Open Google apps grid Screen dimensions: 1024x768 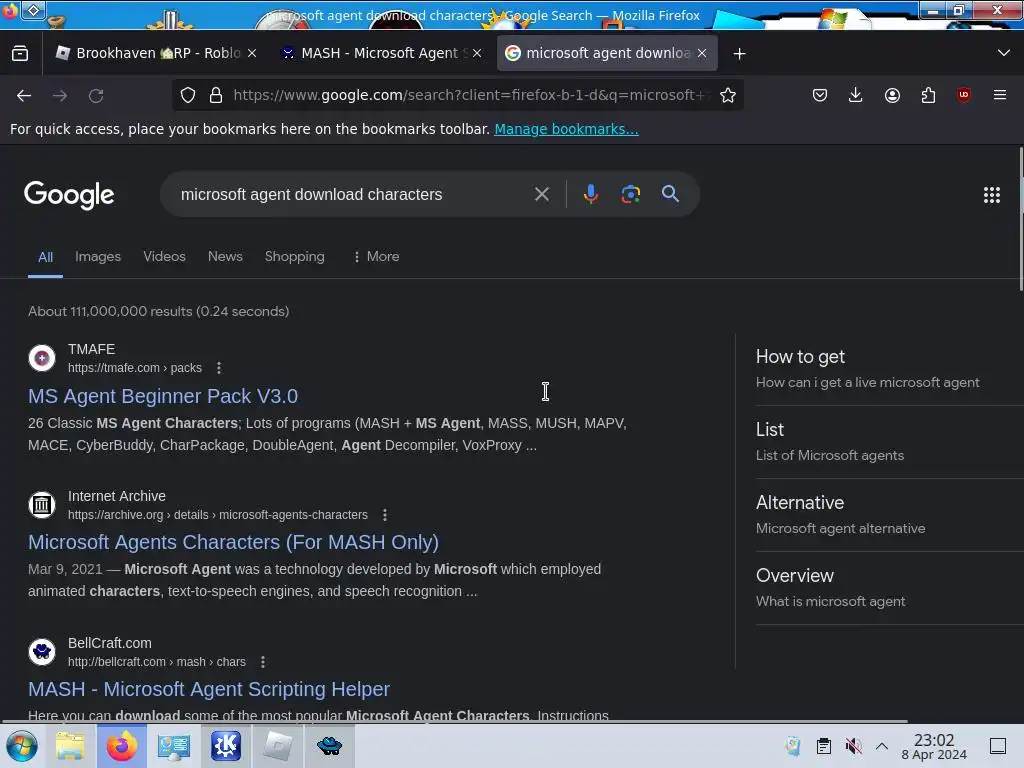[x=991, y=195]
